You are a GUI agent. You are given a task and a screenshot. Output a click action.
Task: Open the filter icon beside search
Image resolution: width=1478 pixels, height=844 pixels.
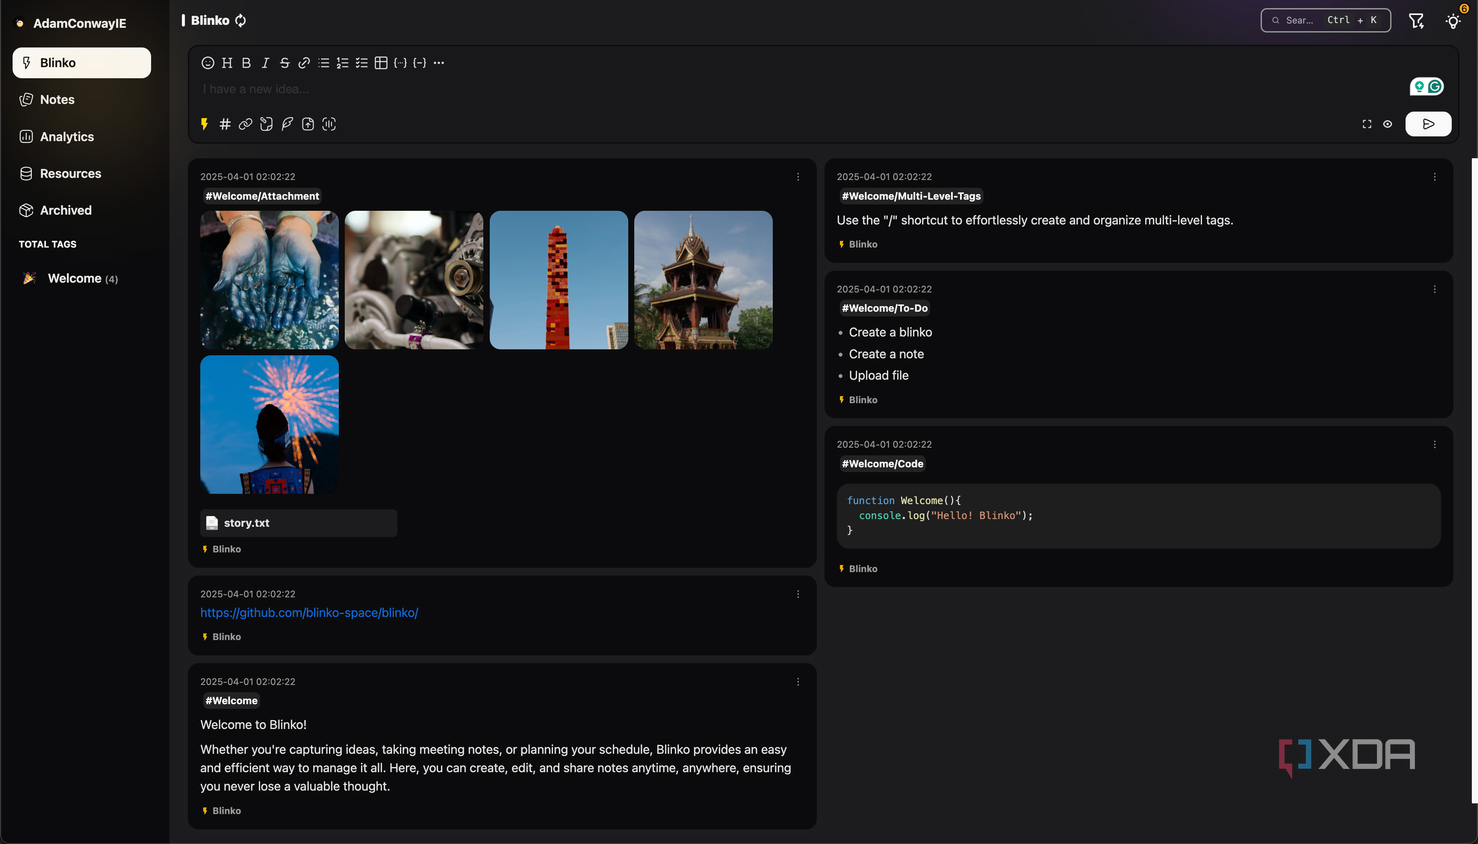(x=1416, y=20)
